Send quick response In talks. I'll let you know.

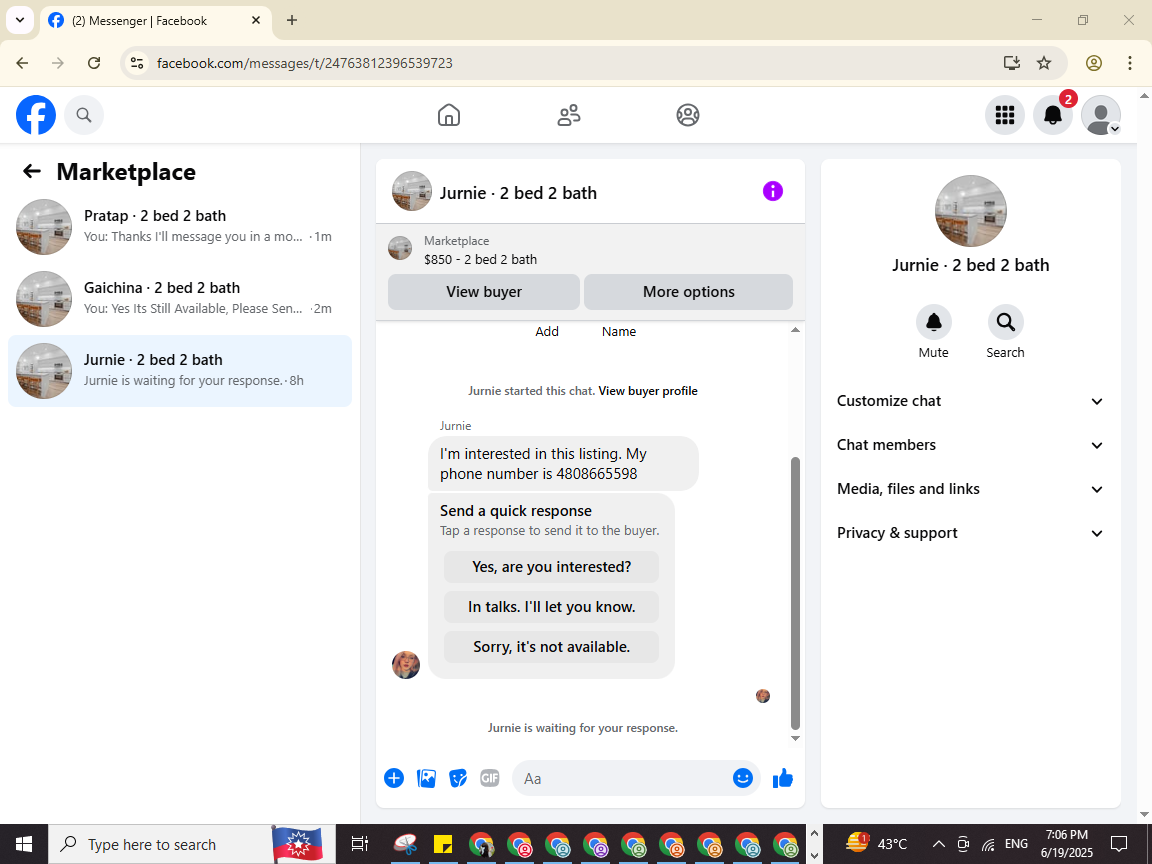point(551,607)
